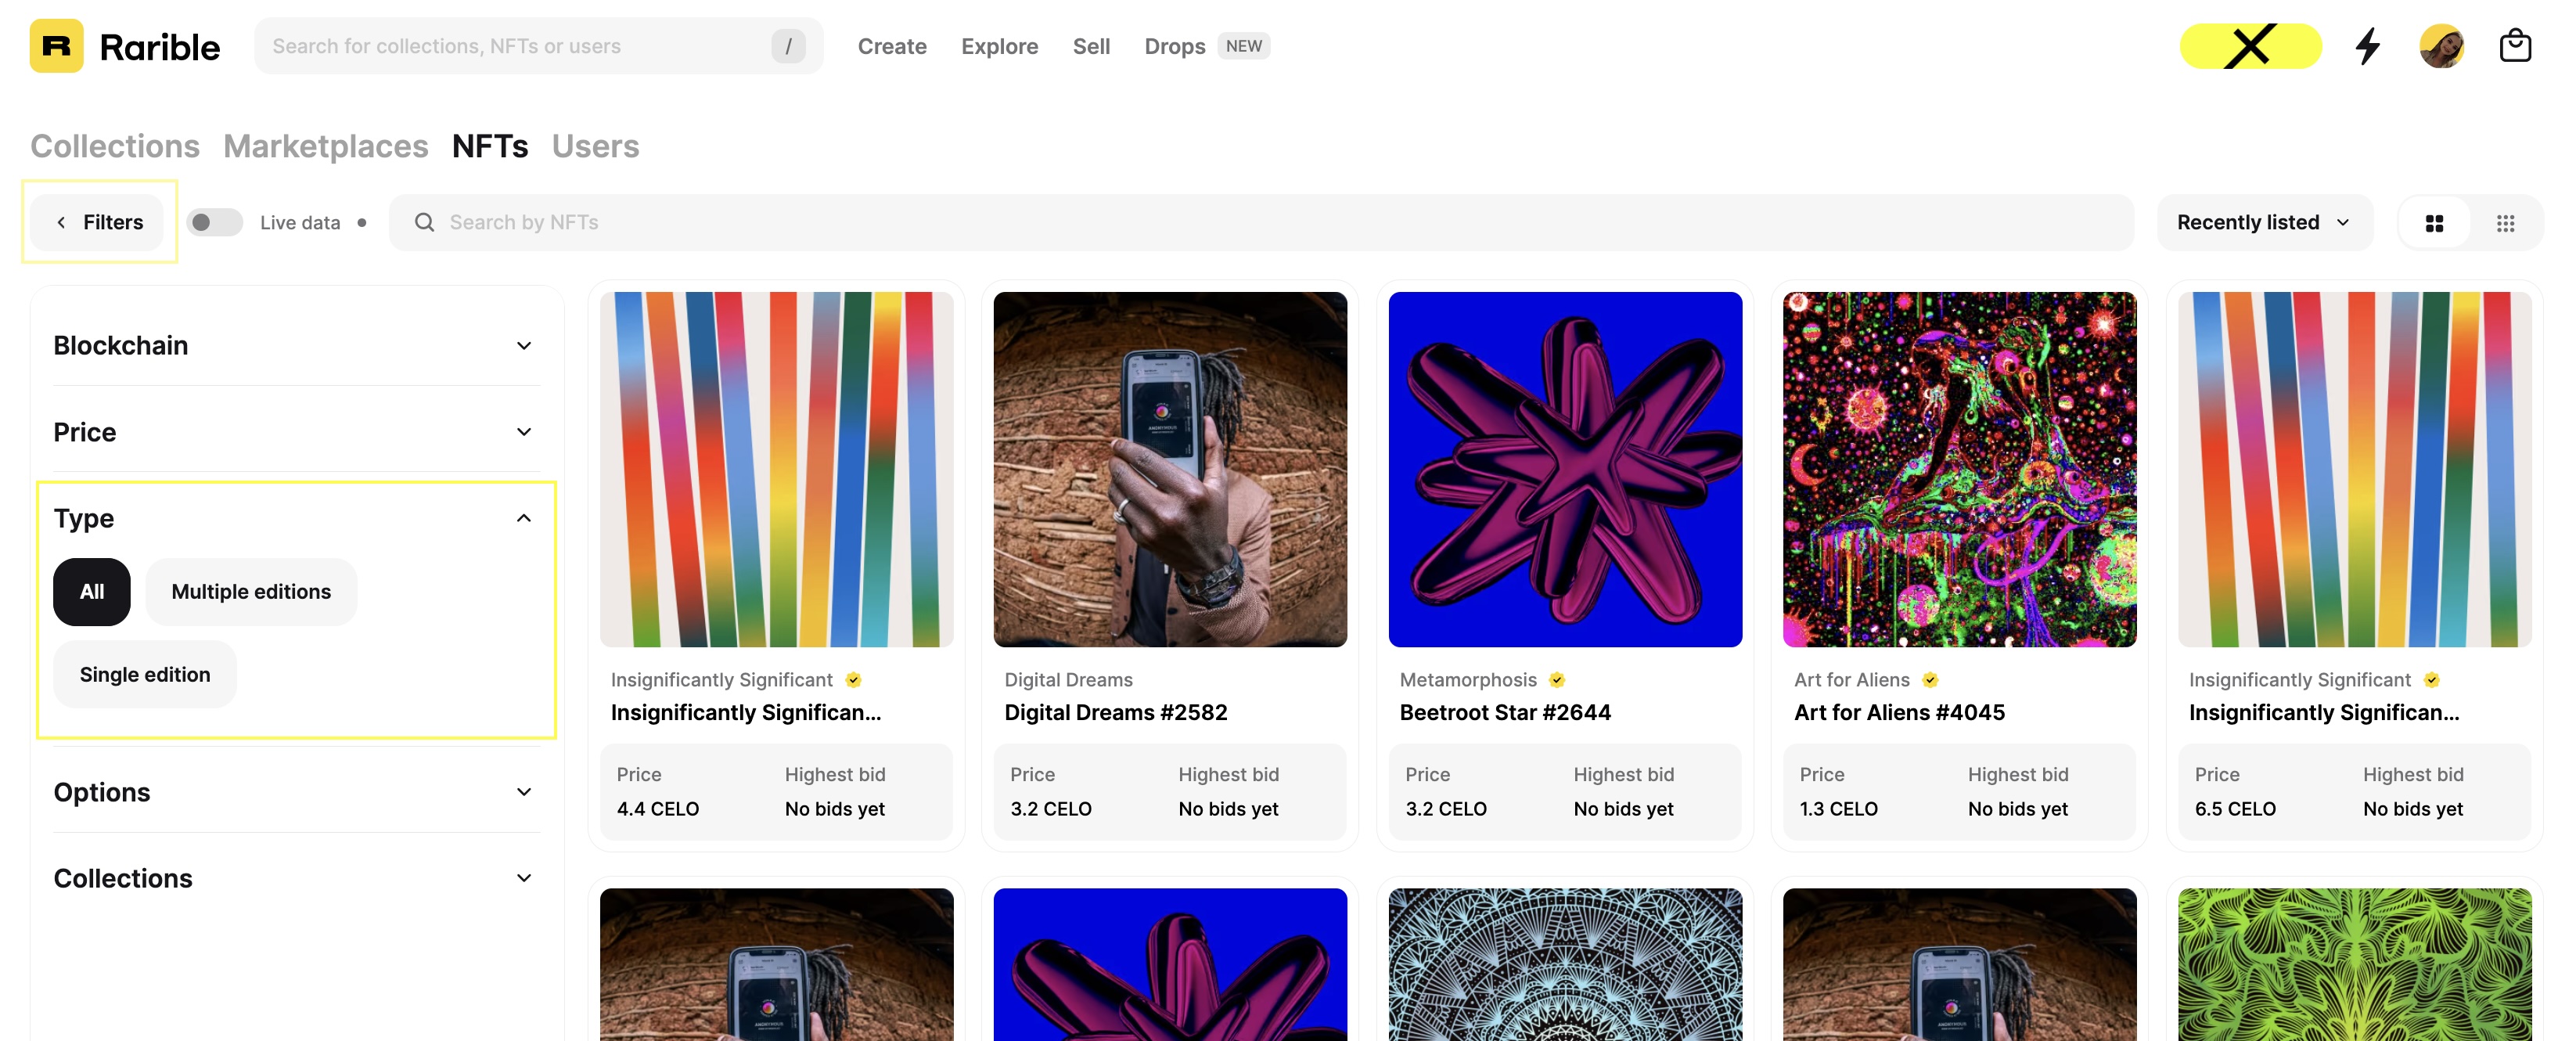Switch to large grid view

coord(2434,223)
